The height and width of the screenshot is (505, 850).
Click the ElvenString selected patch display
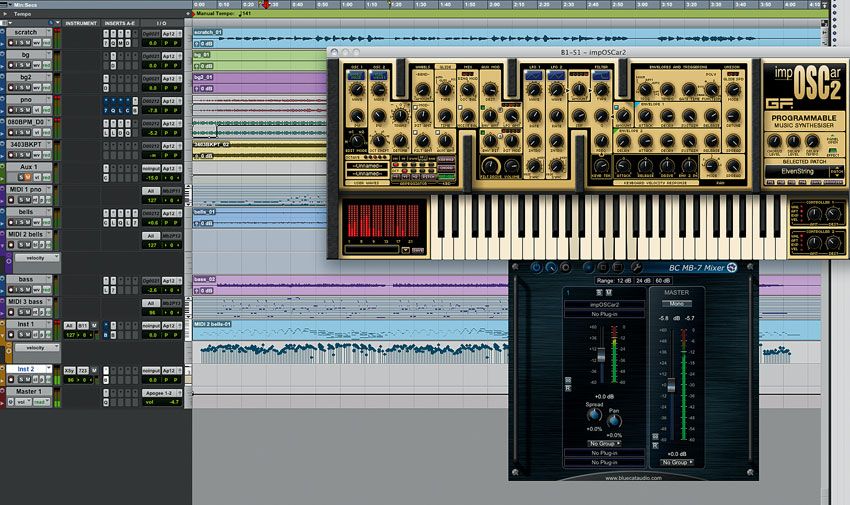pyautogui.click(x=797, y=171)
